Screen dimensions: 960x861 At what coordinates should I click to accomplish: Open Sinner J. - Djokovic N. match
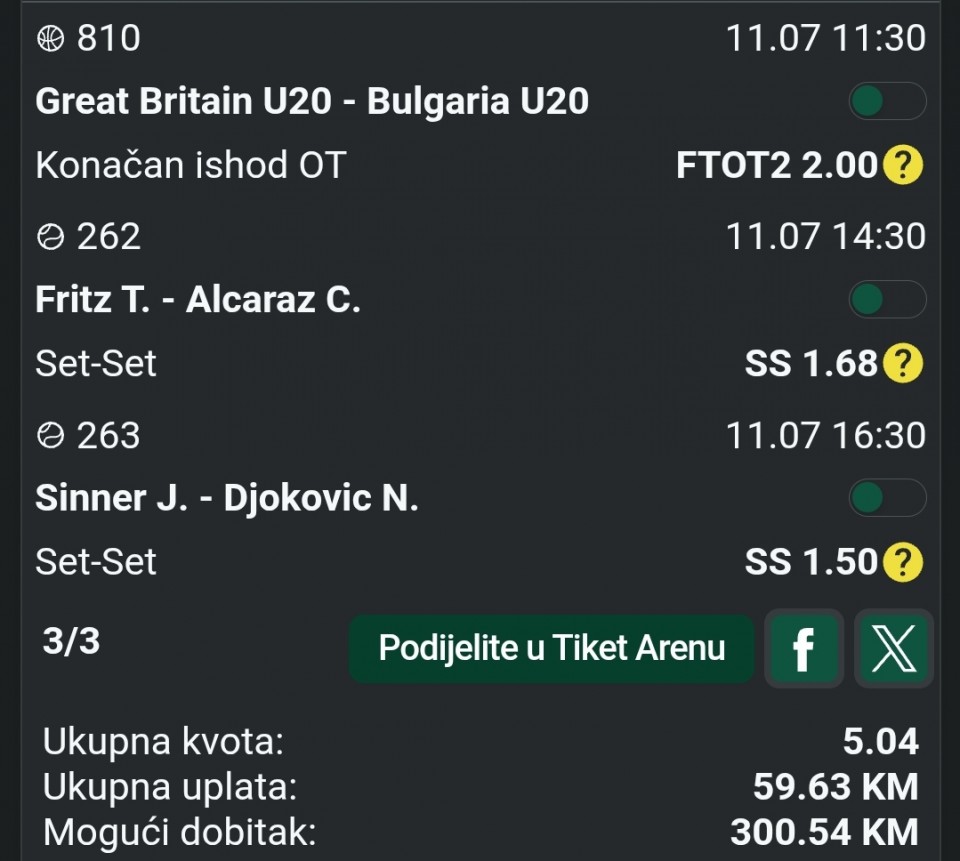click(x=227, y=497)
